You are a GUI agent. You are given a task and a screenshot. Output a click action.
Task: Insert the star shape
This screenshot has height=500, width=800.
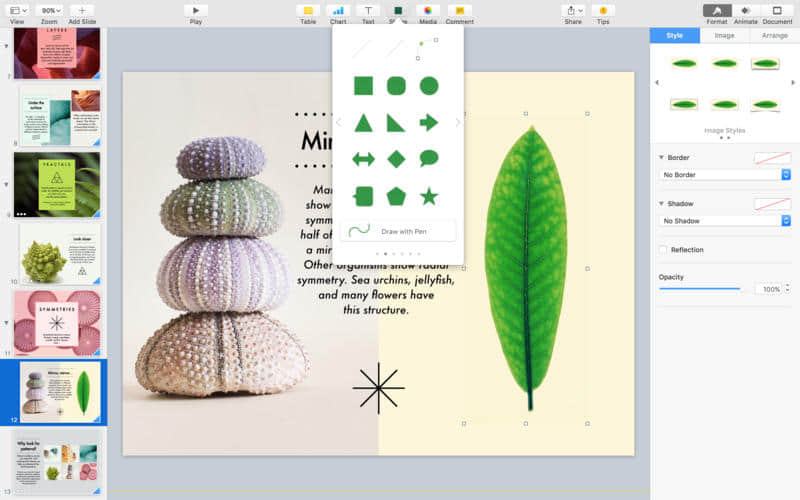click(x=429, y=196)
